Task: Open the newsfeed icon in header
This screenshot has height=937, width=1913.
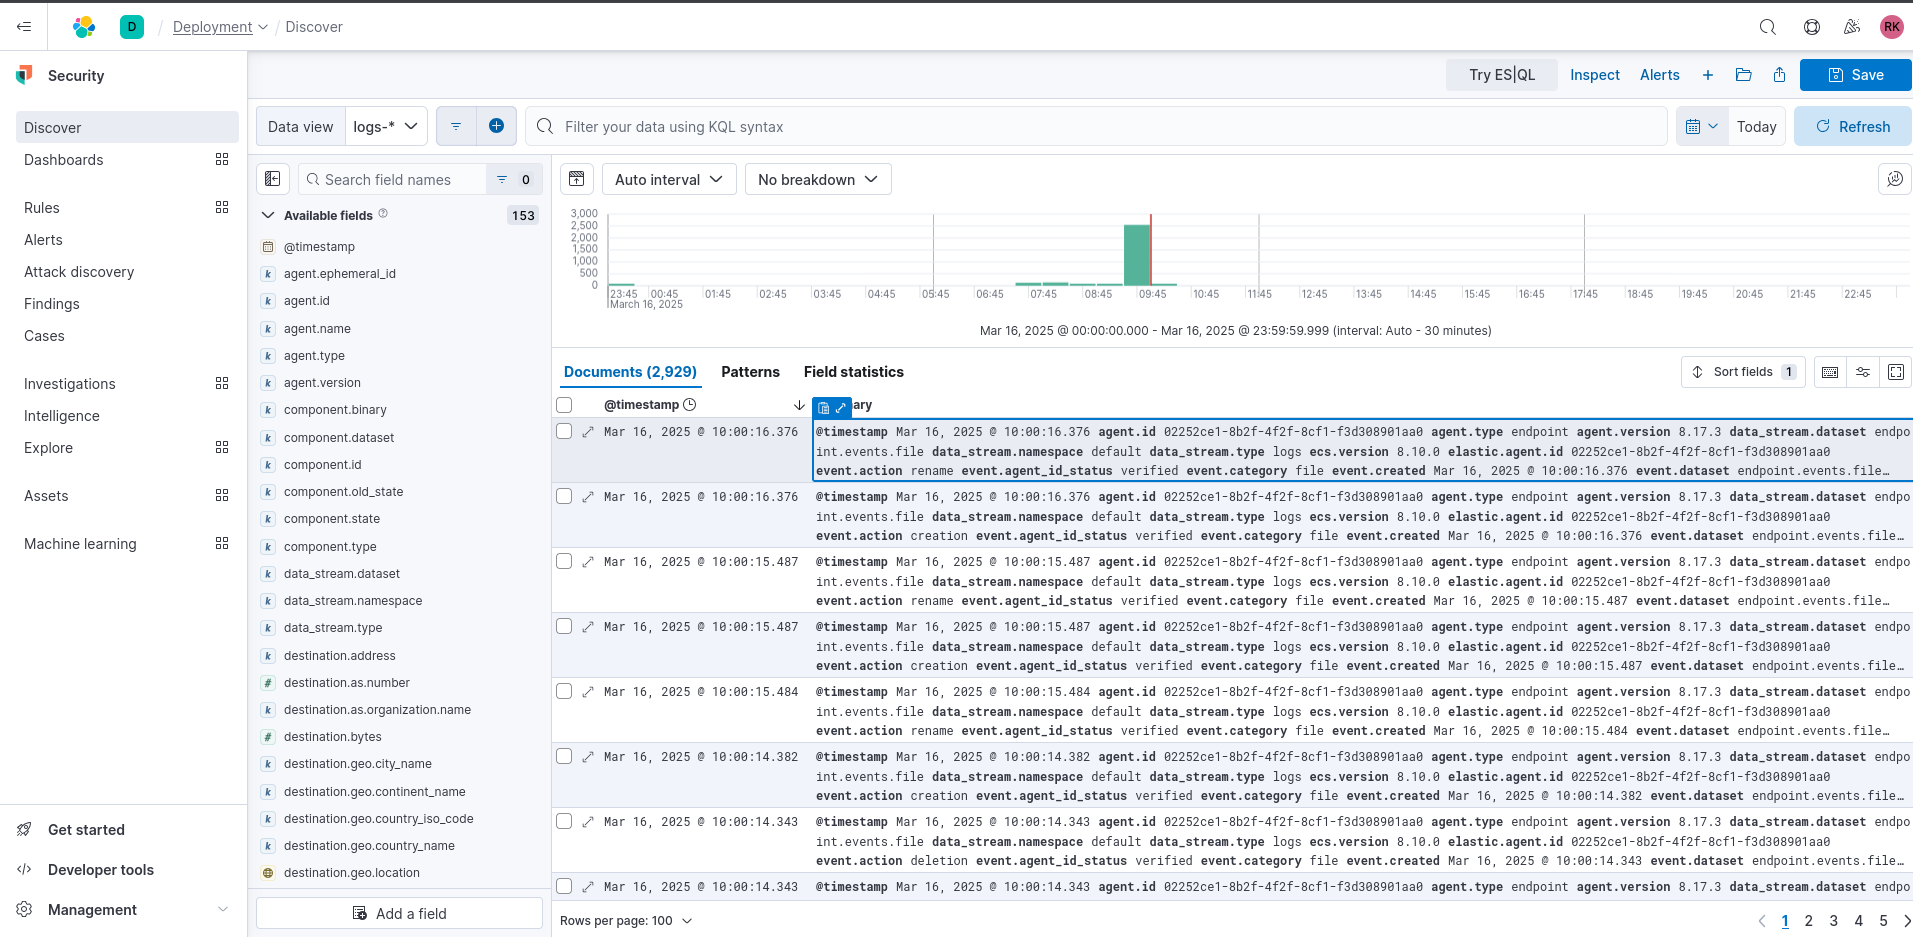Action: 1852,27
